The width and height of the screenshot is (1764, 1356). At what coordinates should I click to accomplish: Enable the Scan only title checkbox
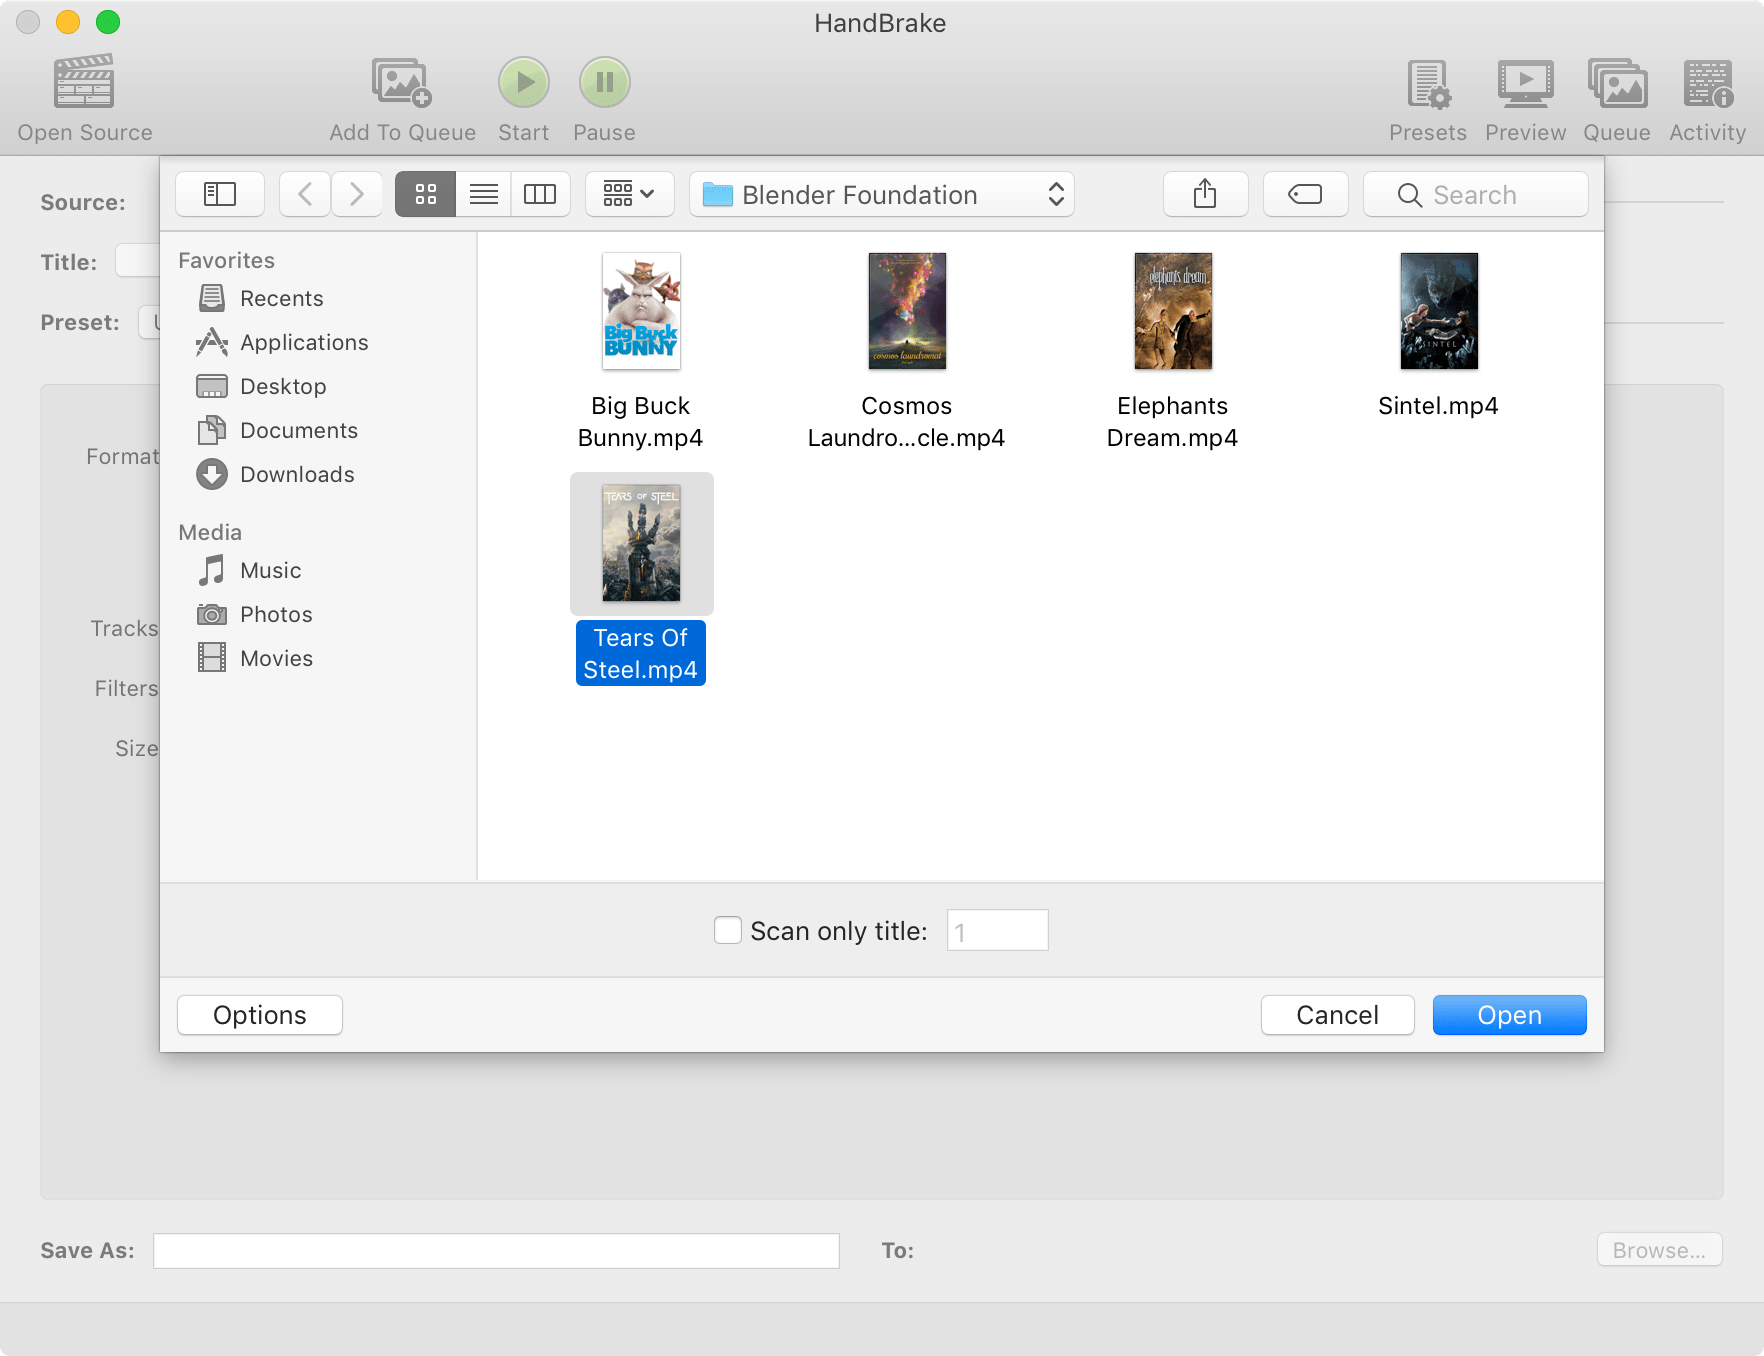[x=727, y=930]
